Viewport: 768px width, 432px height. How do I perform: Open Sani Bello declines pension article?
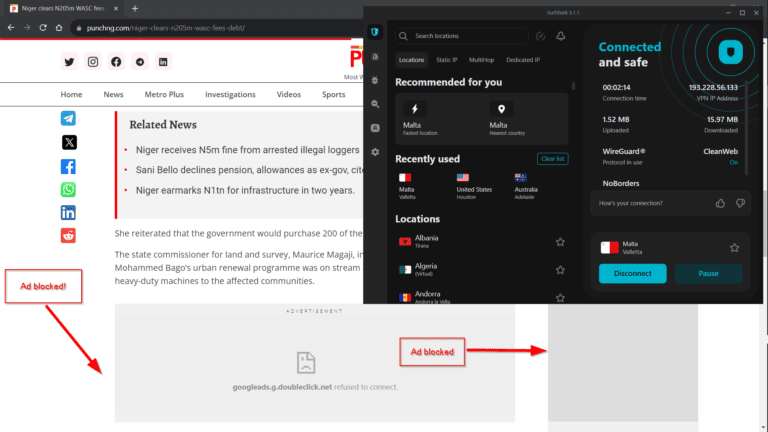249,170
